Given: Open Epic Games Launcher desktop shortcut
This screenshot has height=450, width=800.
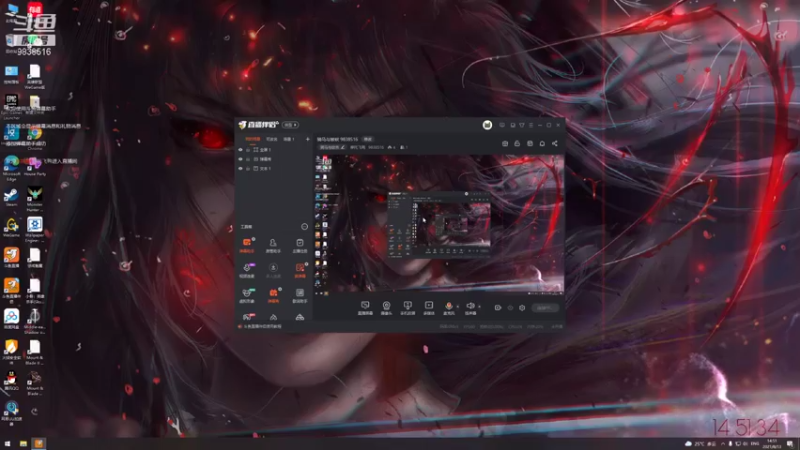Looking at the screenshot, I should click(11, 106).
